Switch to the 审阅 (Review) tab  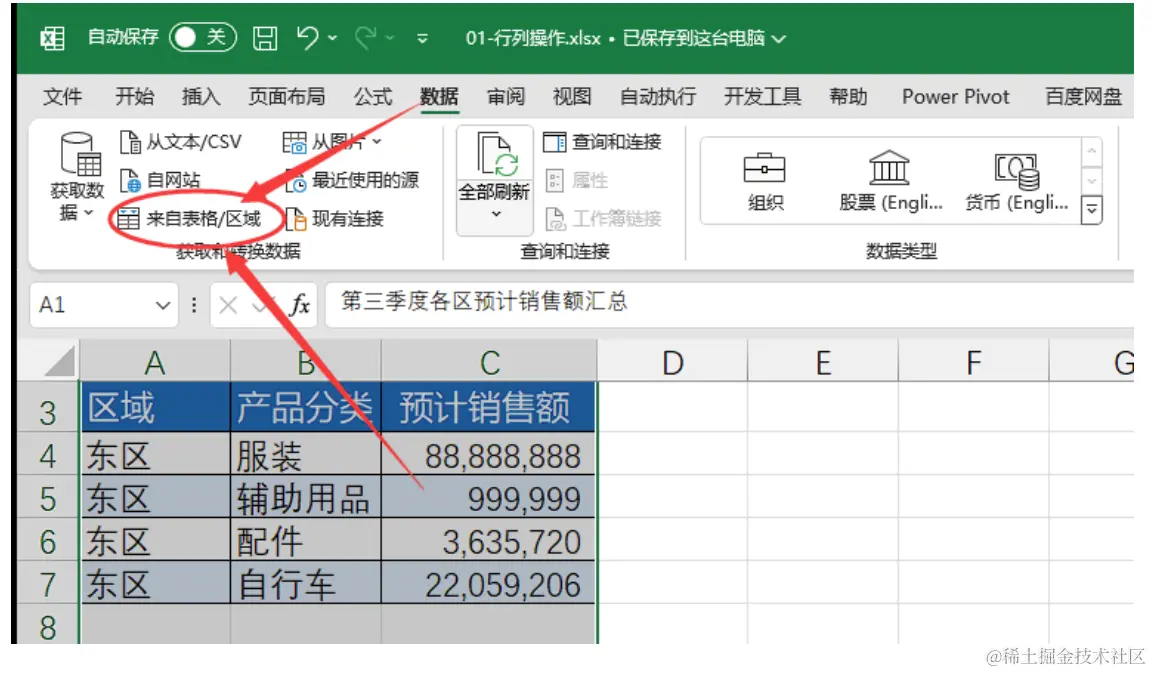pos(505,96)
